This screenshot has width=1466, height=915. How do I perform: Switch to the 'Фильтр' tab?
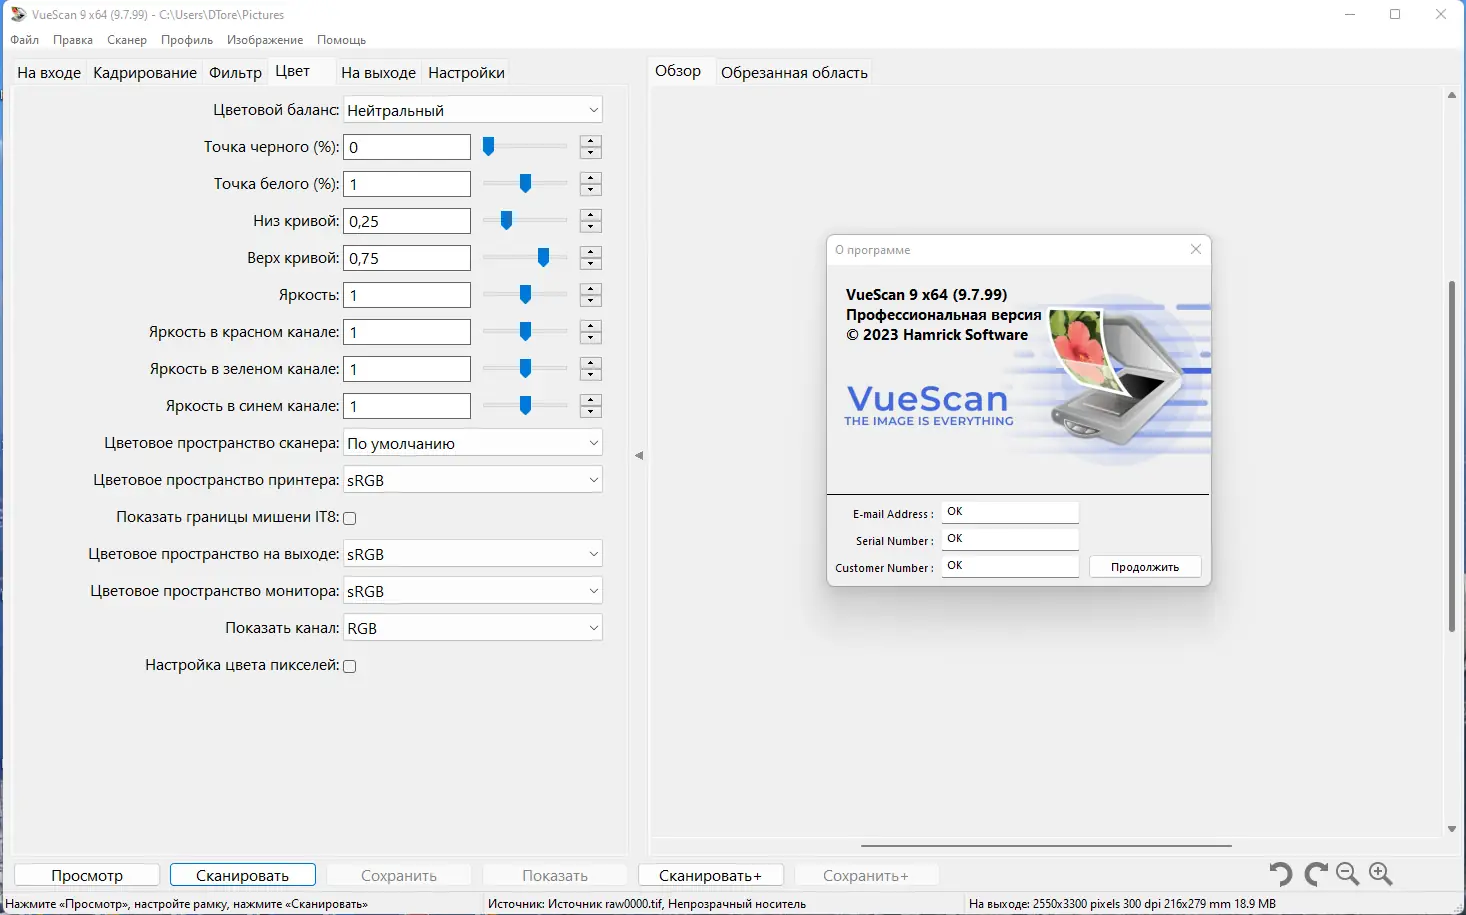tap(235, 72)
